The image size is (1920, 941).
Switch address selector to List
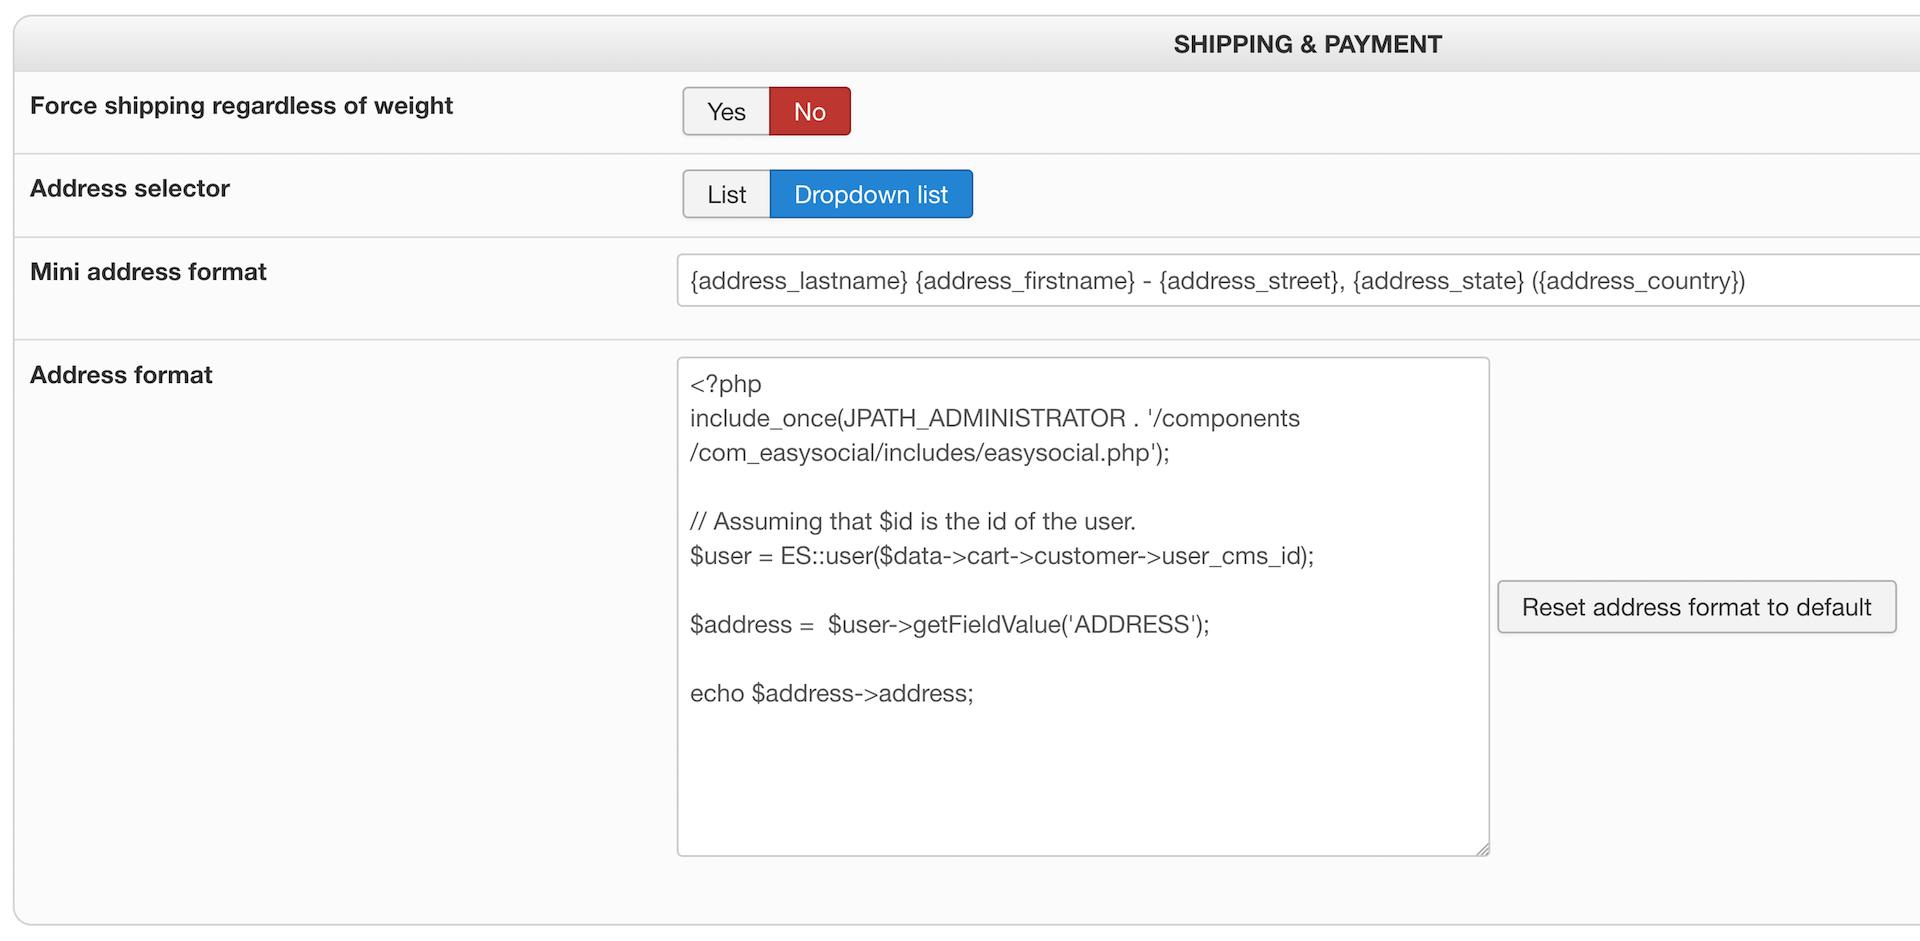[x=726, y=195]
